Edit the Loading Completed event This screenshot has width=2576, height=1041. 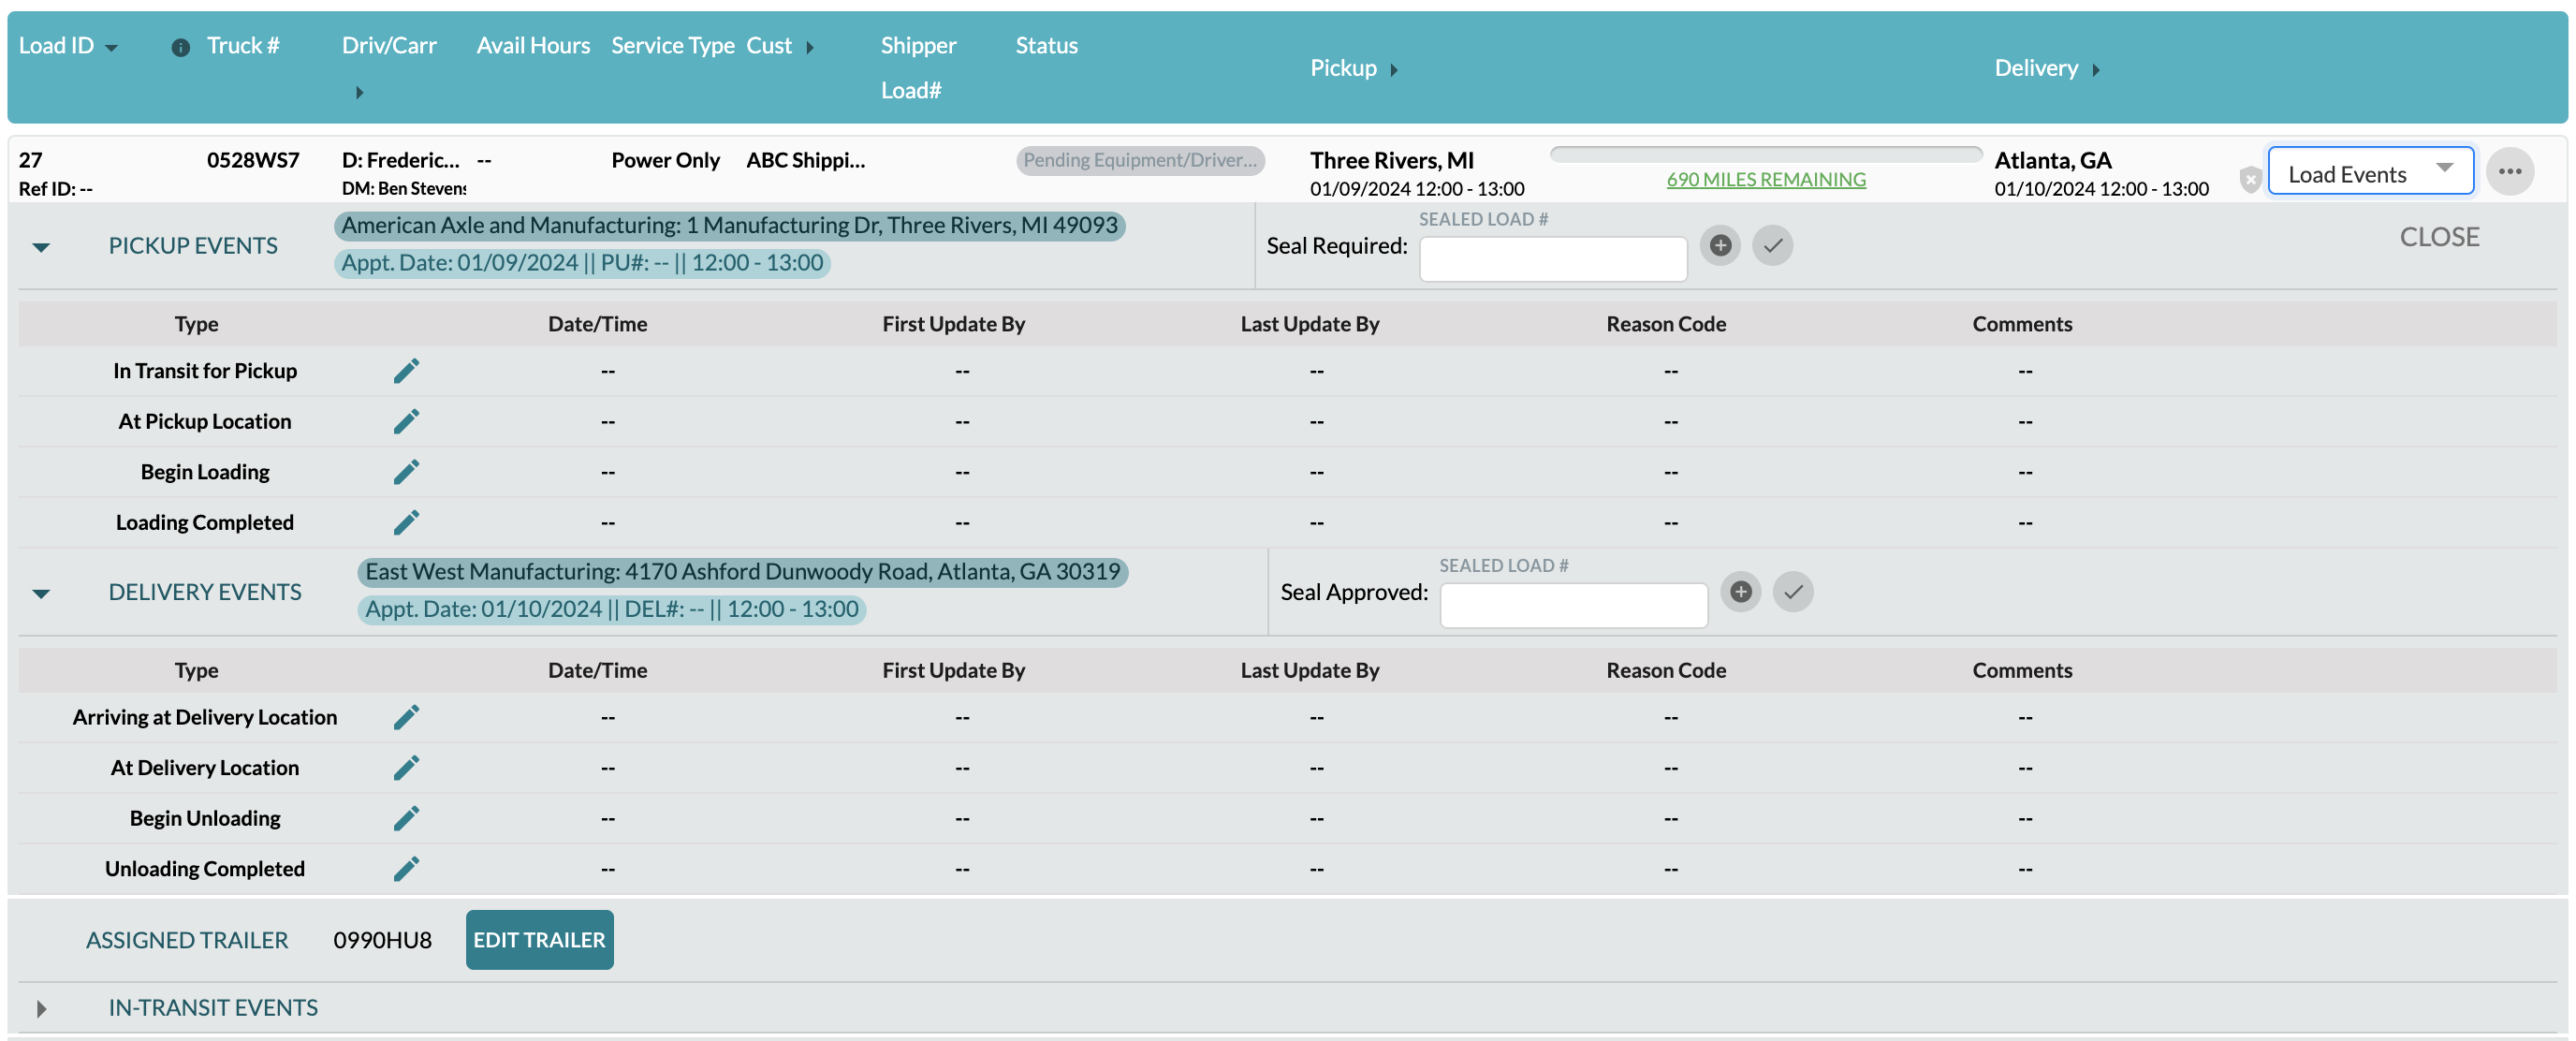tap(406, 522)
